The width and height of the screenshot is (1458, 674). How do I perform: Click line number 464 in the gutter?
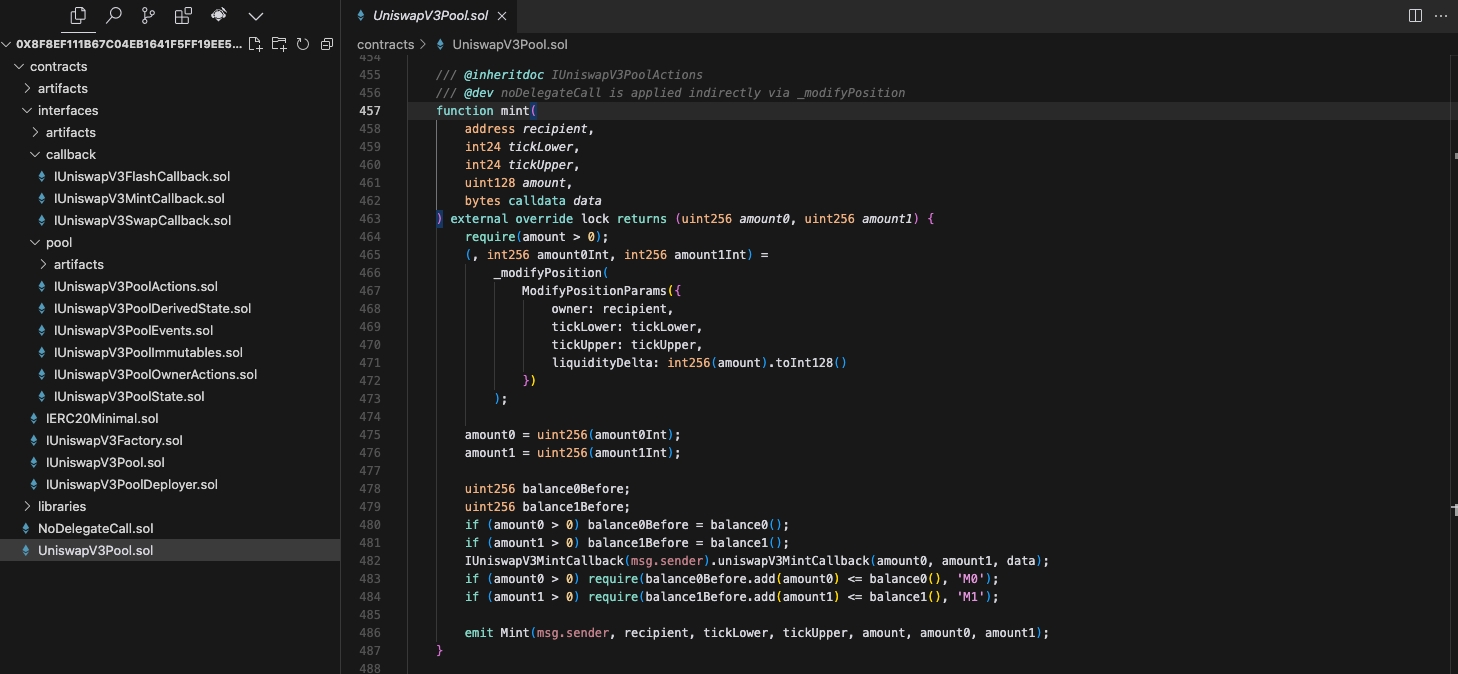(369, 237)
